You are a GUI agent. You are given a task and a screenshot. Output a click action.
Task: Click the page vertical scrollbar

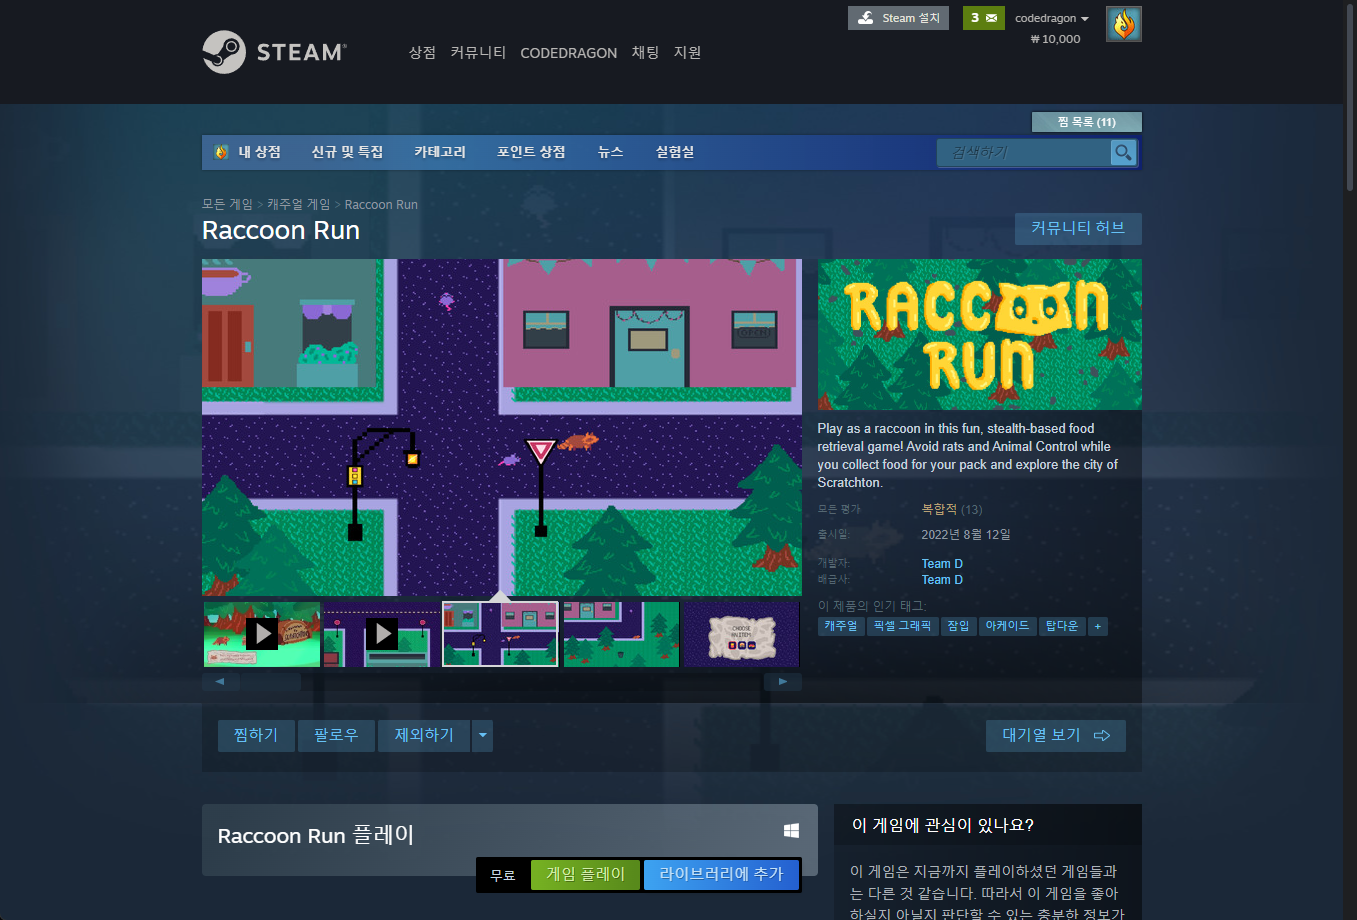(x=1350, y=96)
